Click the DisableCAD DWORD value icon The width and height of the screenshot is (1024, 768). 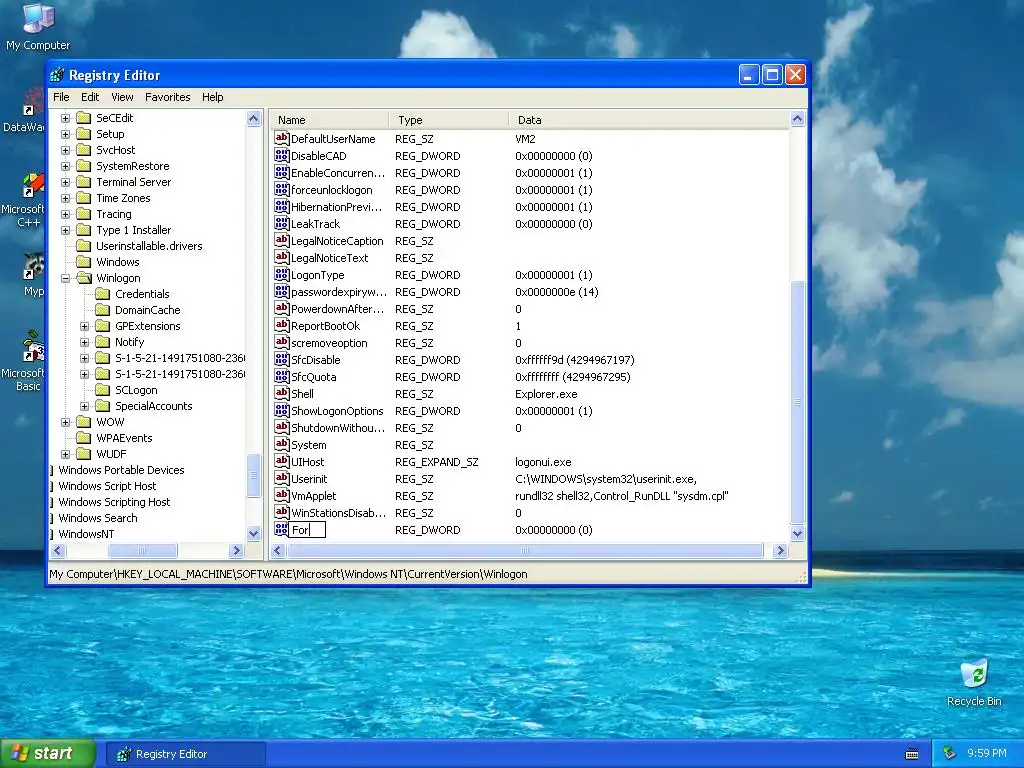[x=281, y=155]
